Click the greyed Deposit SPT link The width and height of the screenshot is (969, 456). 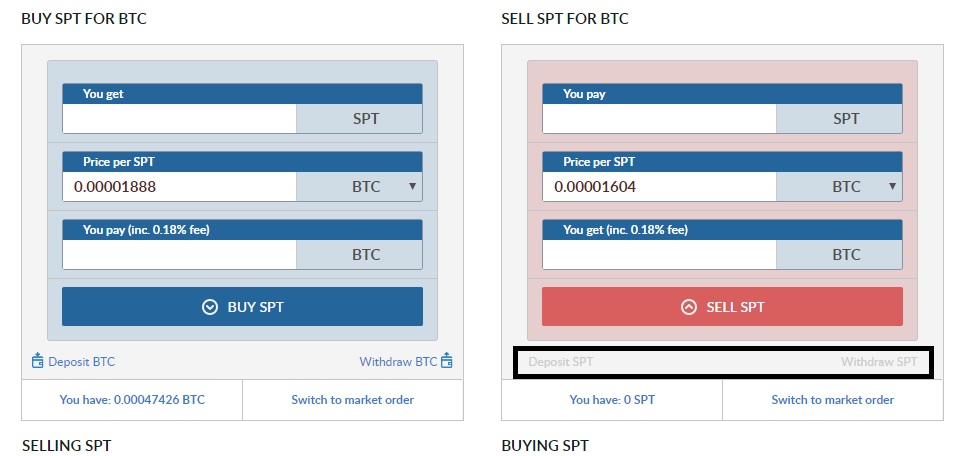(561, 361)
